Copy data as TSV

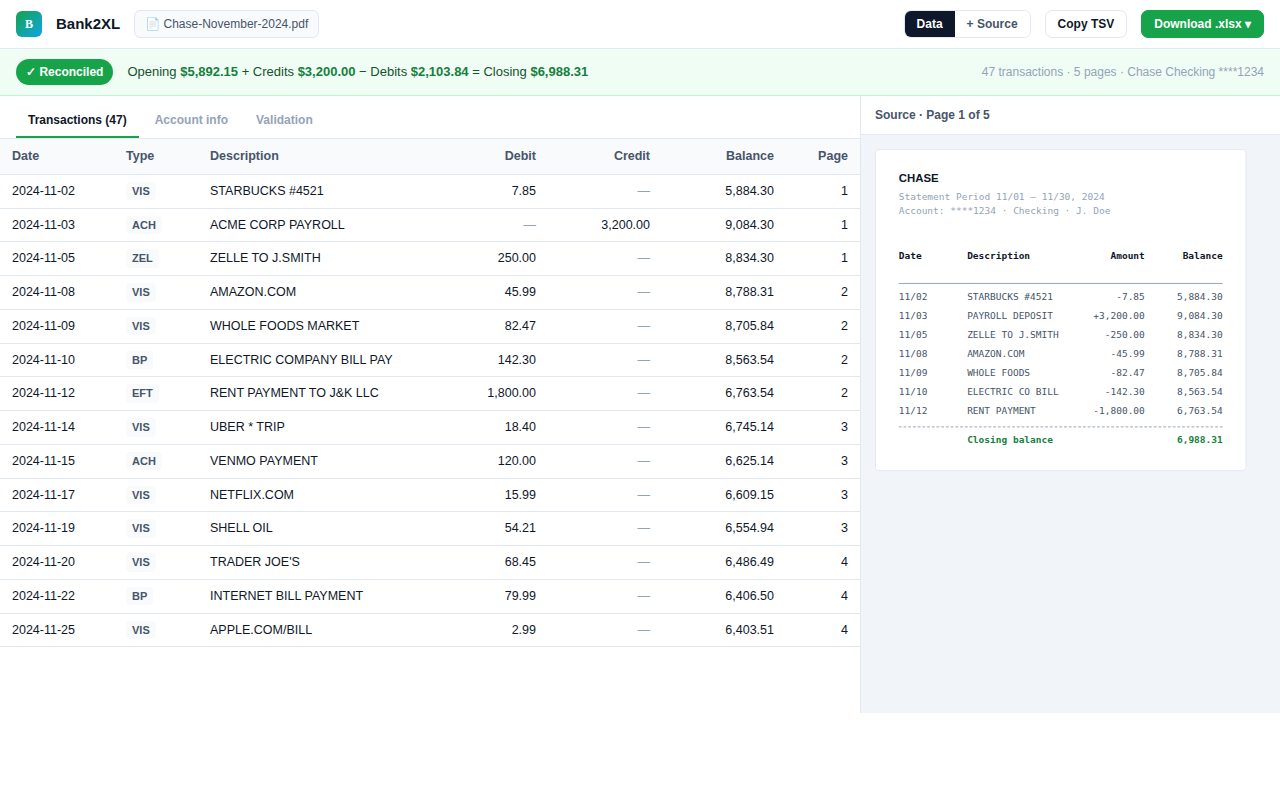coord(1086,24)
